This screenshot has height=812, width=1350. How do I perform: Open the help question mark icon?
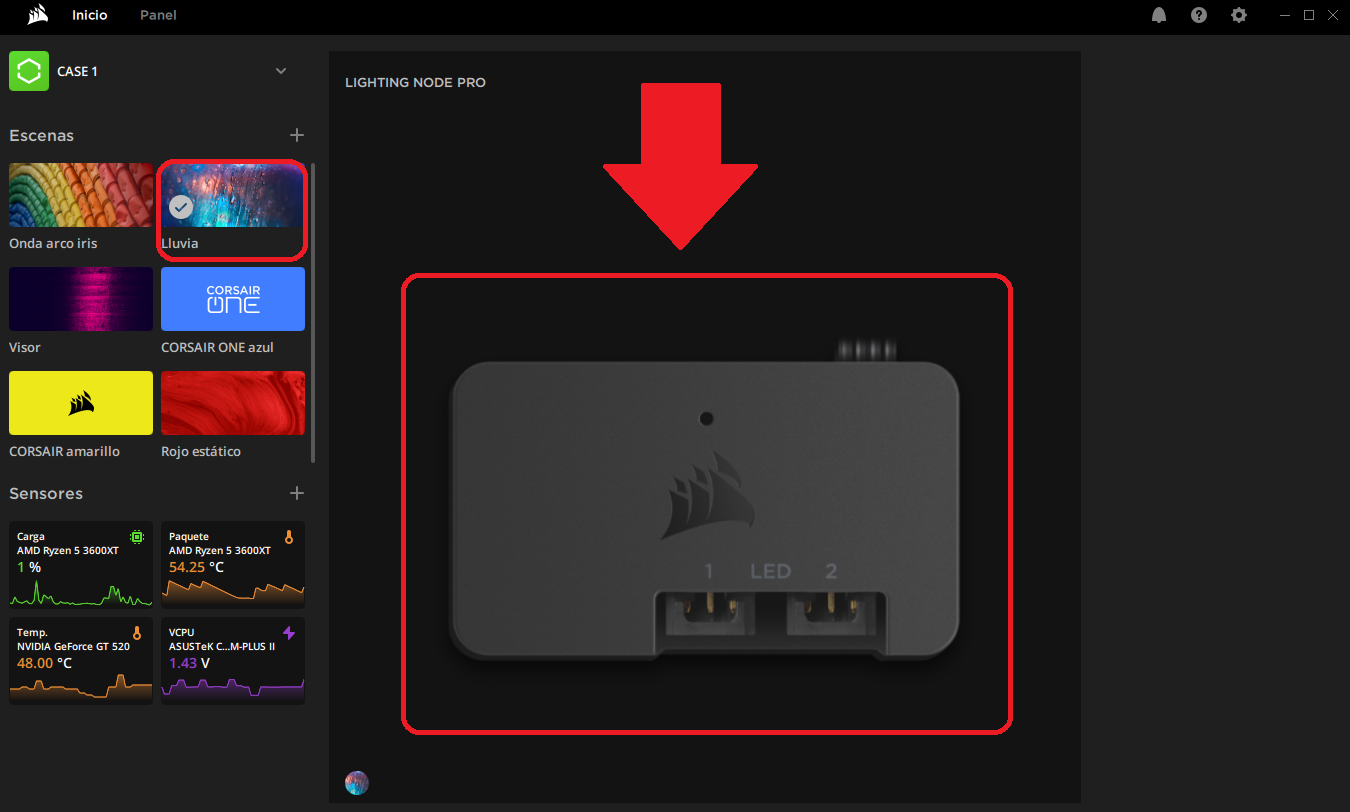[x=1199, y=15]
